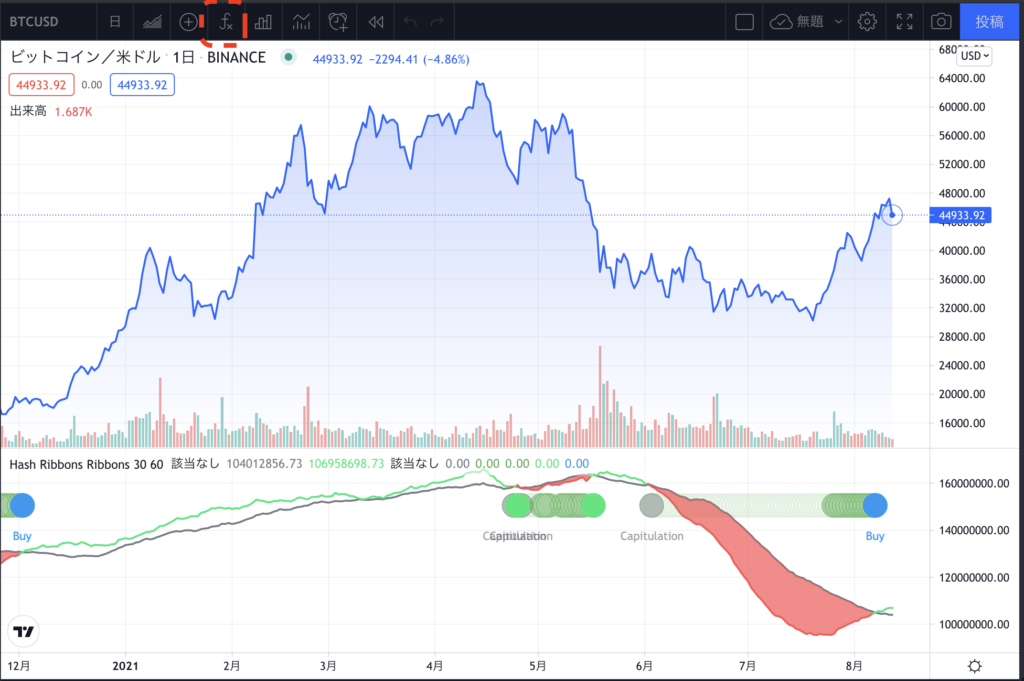Click the blue 44933.92 buy price box

click(x=142, y=85)
